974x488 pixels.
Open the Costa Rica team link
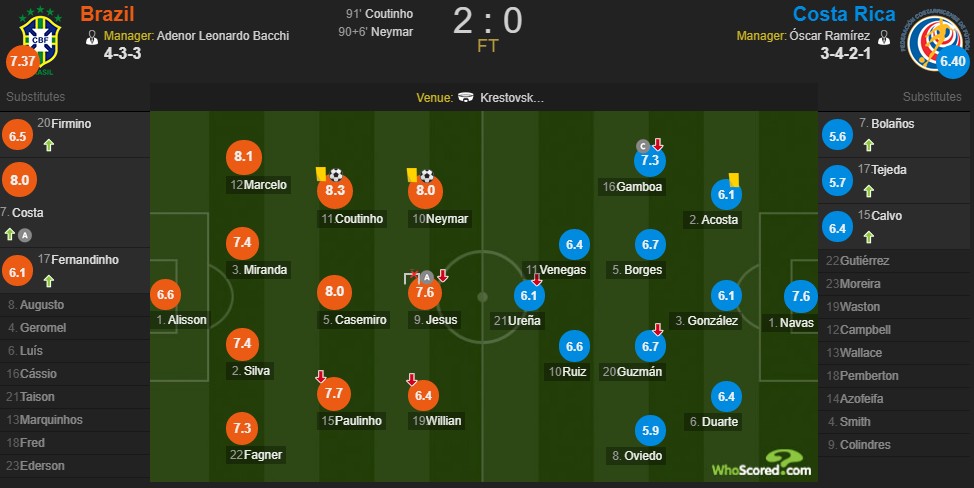coord(838,14)
